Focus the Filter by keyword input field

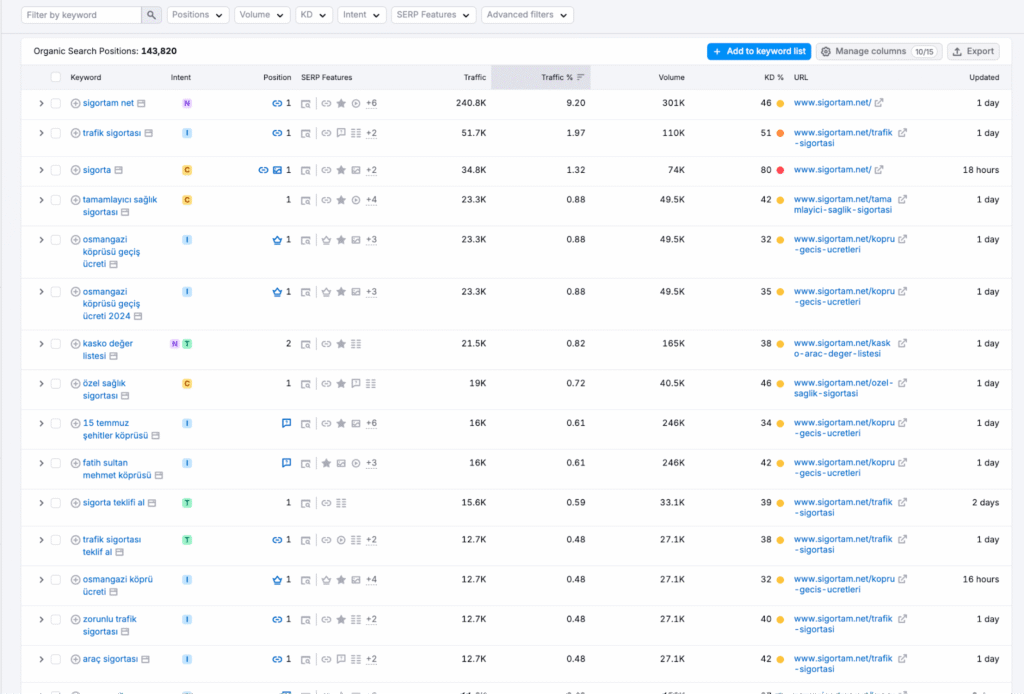tap(80, 15)
